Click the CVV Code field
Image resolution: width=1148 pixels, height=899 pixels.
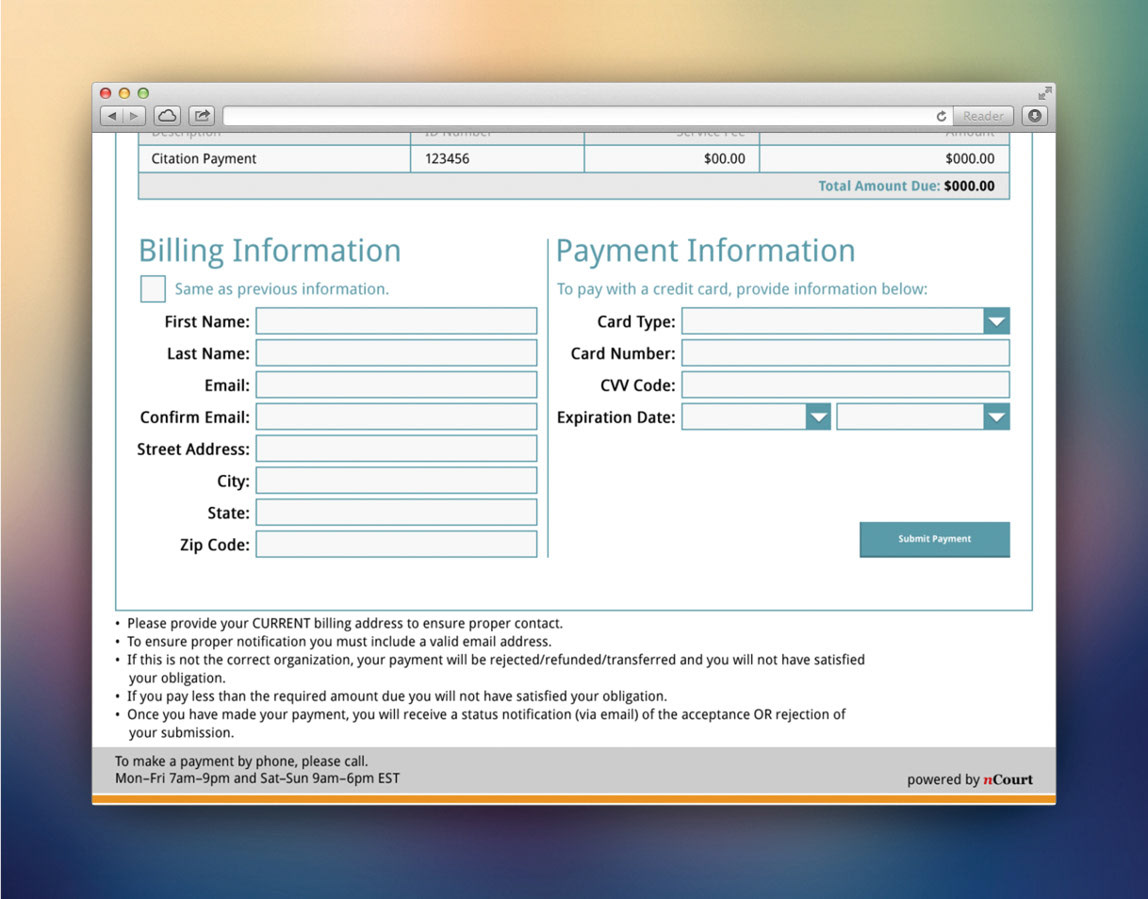(846, 385)
